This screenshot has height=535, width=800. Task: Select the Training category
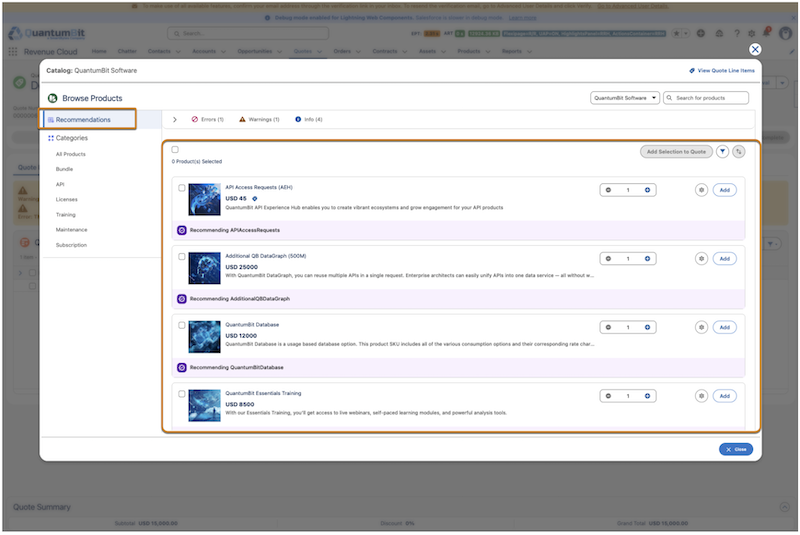click(x=65, y=215)
